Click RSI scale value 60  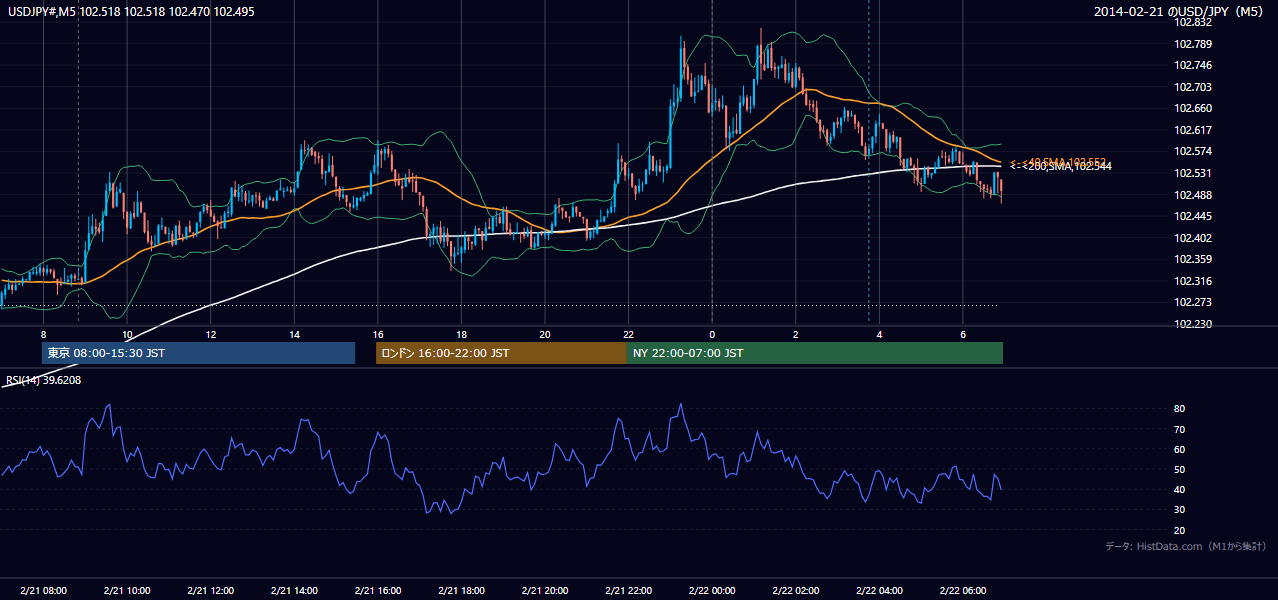[x=1180, y=449]
